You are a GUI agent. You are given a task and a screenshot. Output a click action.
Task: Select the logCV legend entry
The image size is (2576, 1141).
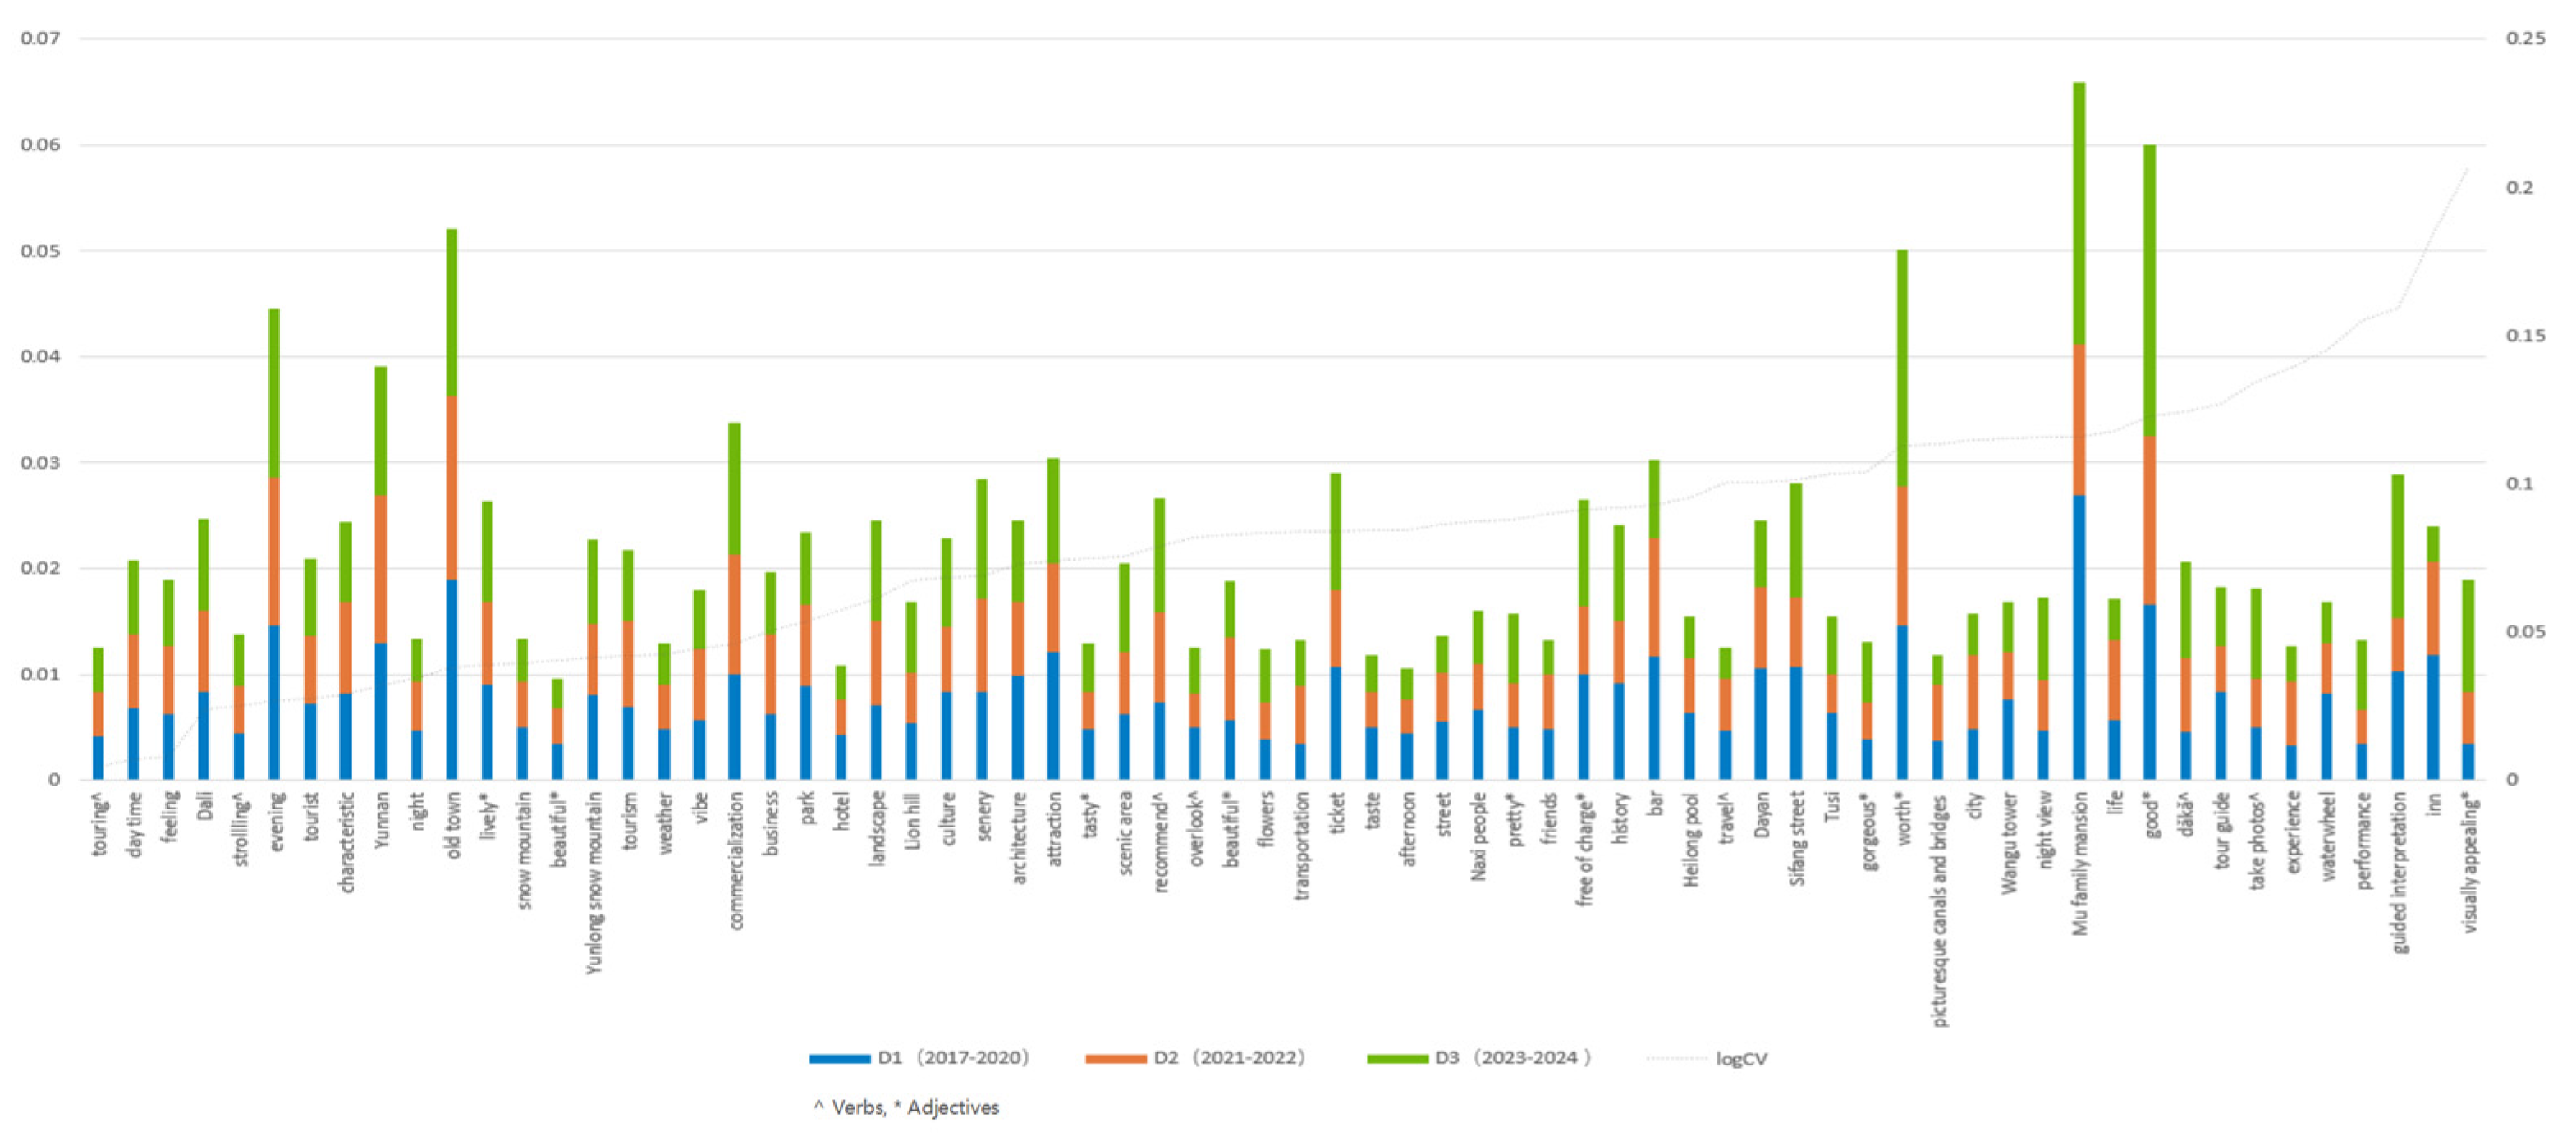(x=1740, y=1059)
